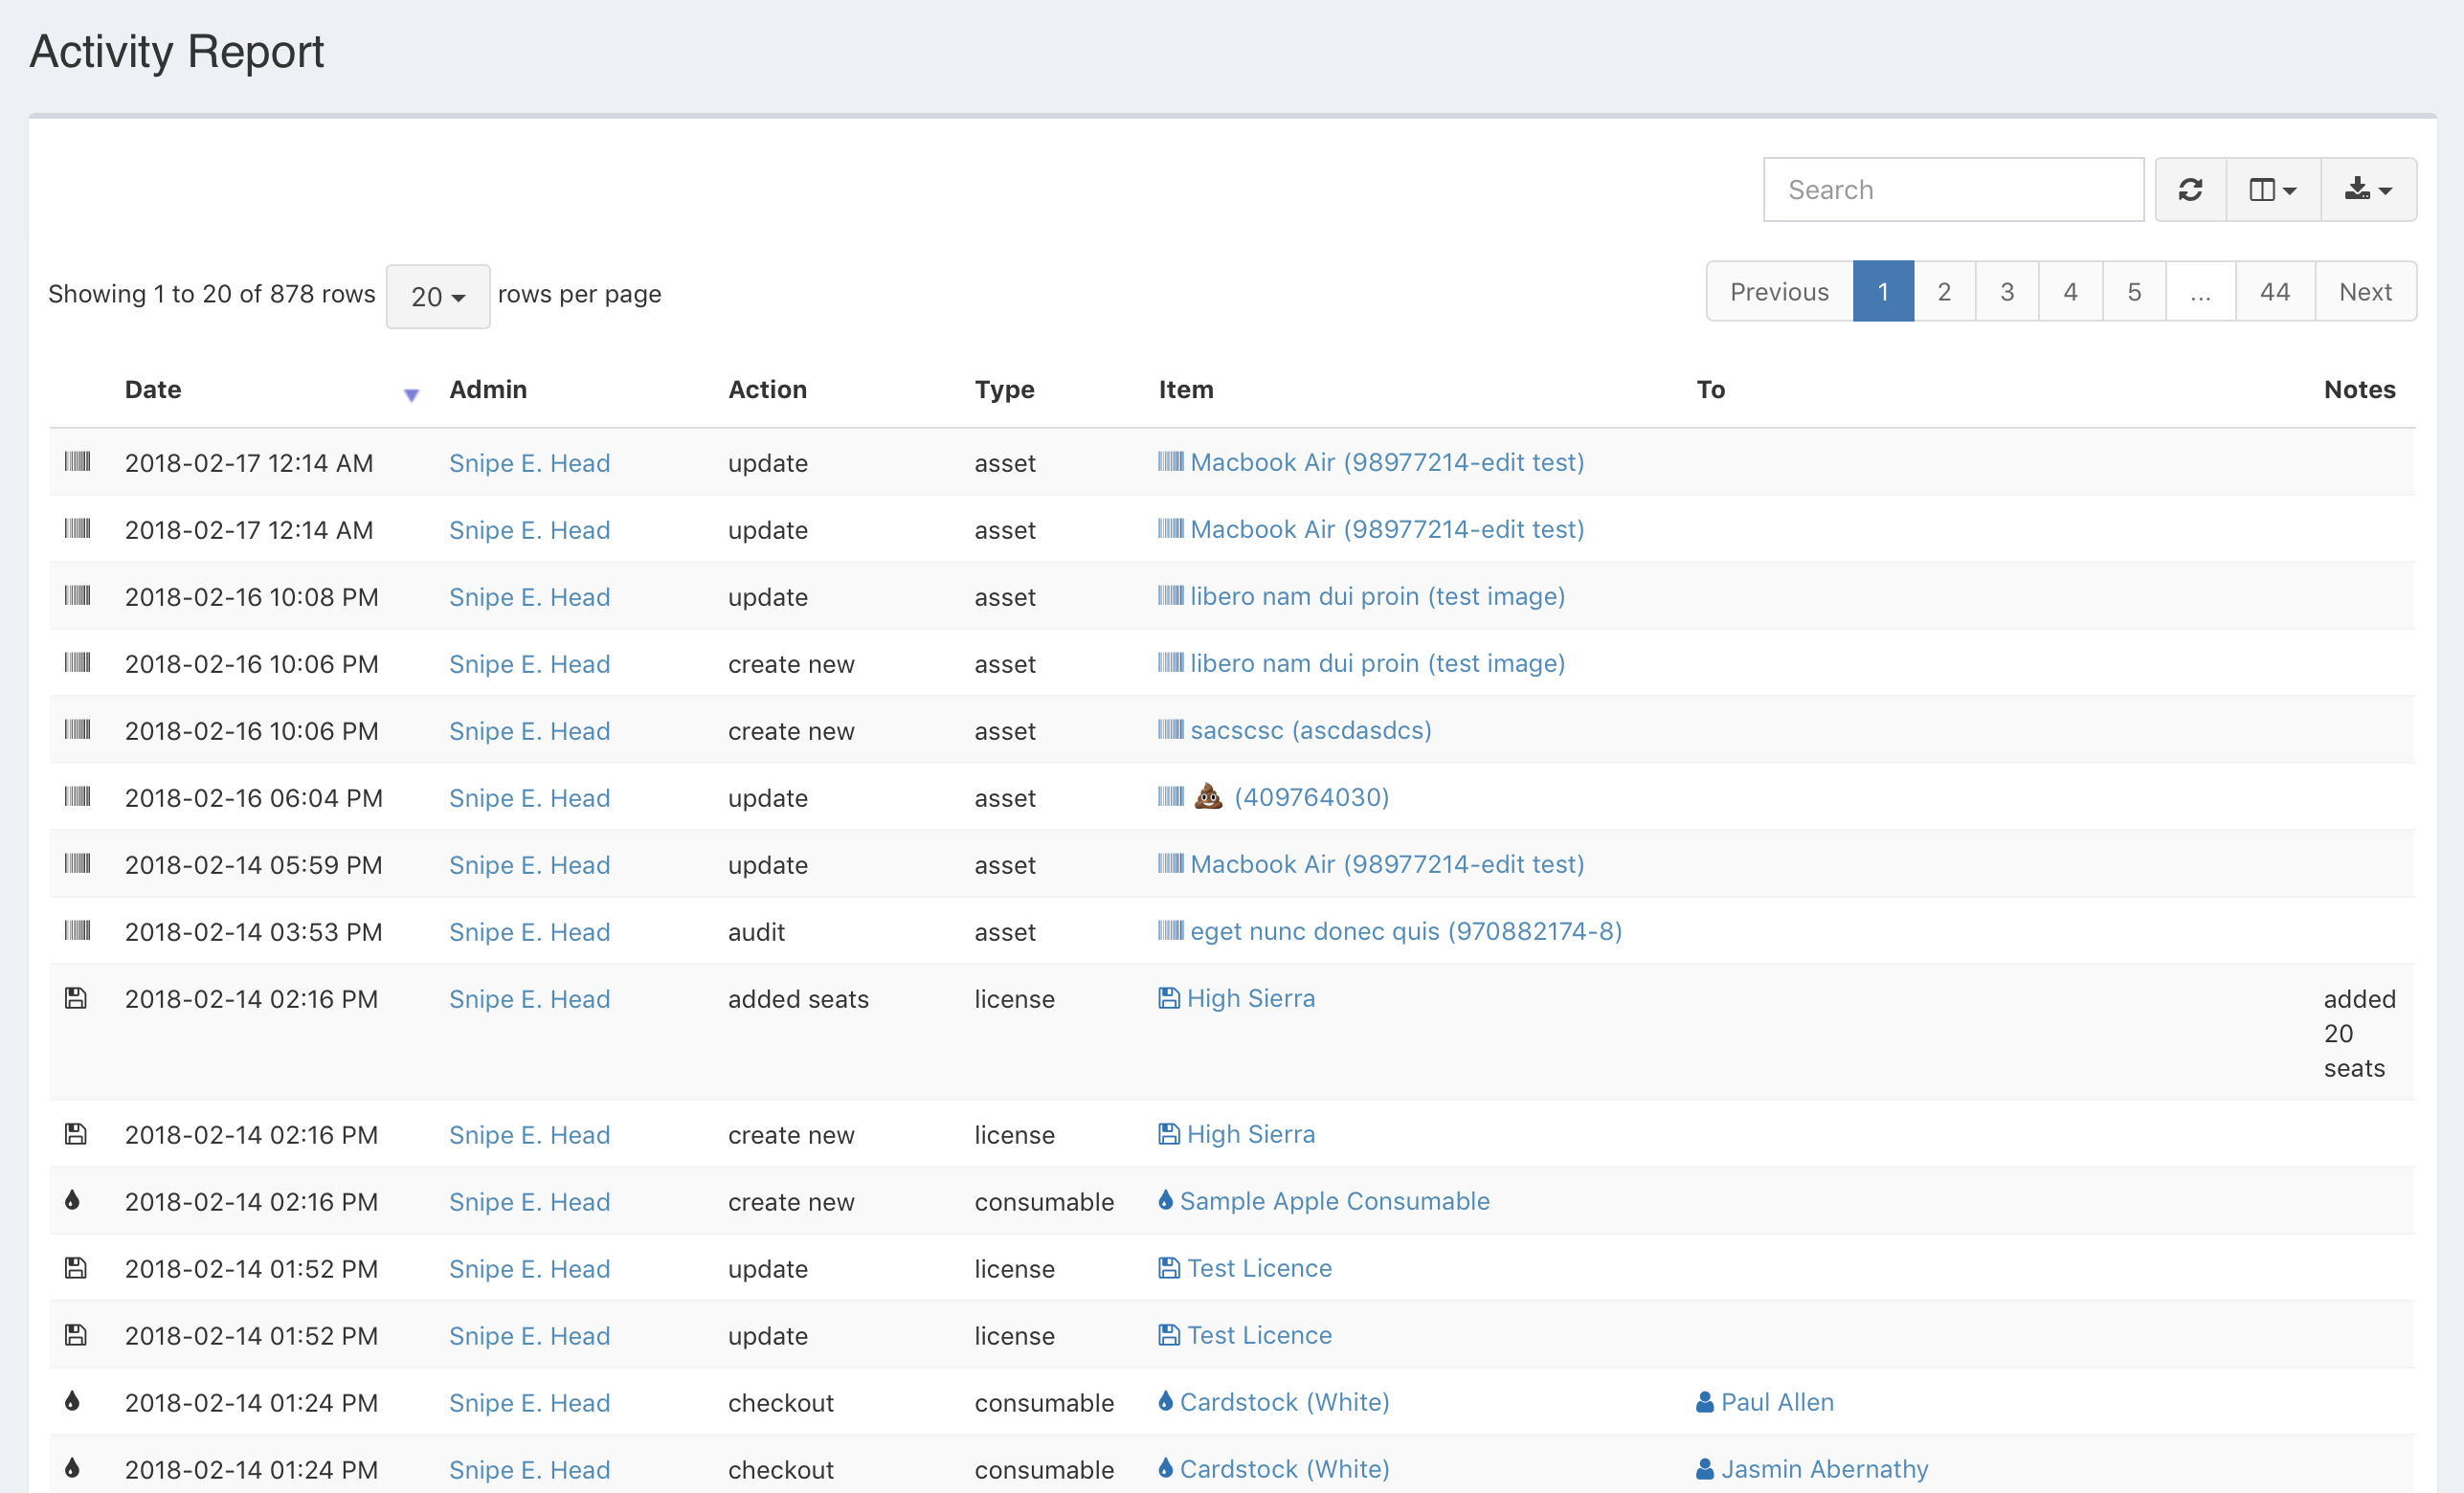Open Paul Allen user link
2464x1493 pixels.
(x=1777, y=1402)
